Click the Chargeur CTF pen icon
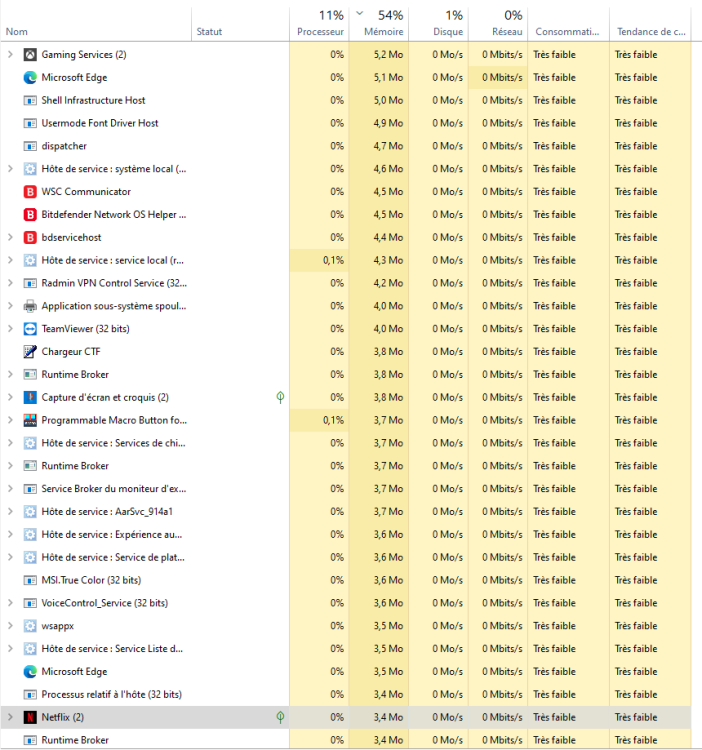Image resolution: width=702 pixels, height=750 pixels. (x=30, y=352)
